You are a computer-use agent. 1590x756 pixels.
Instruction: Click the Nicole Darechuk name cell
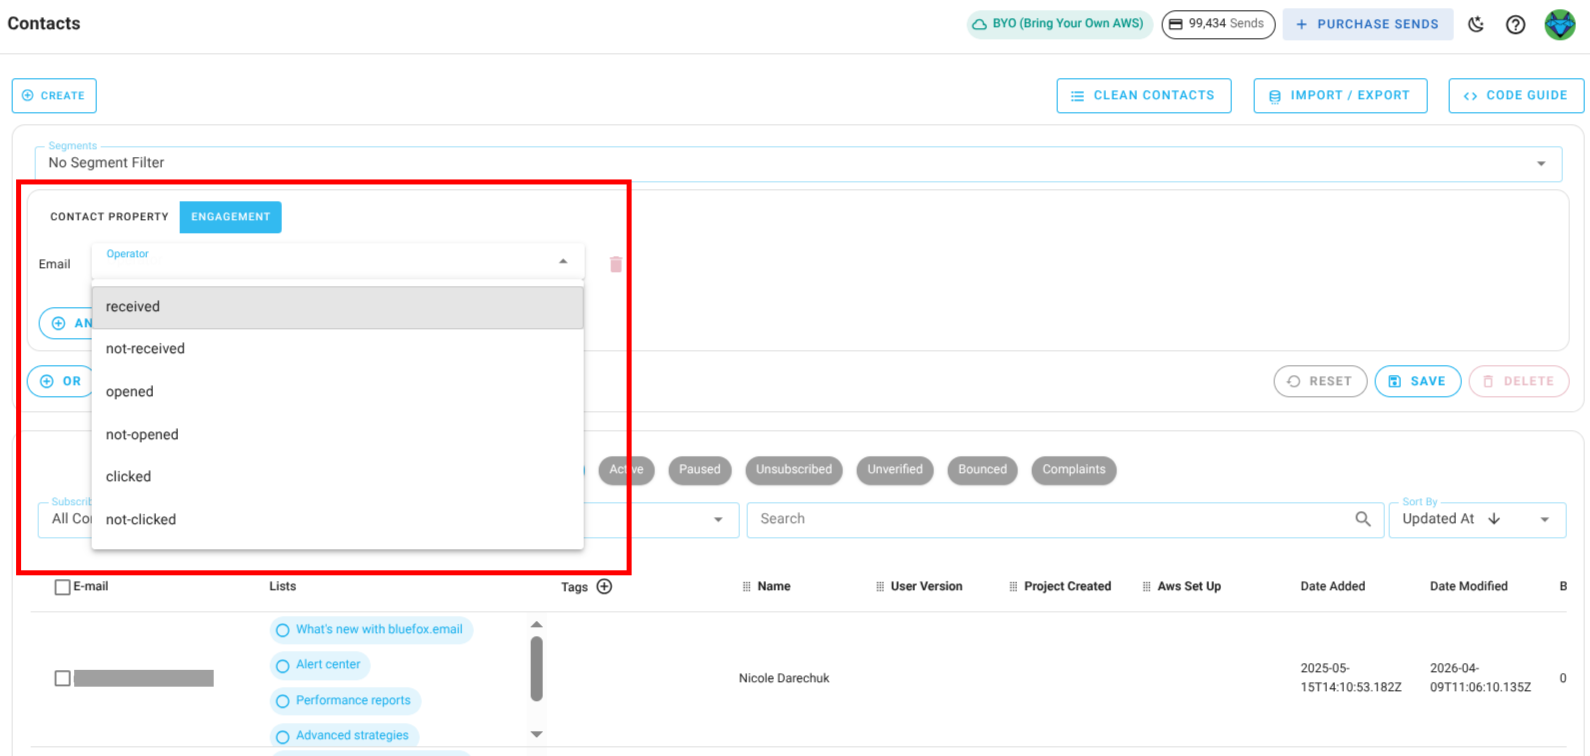[784, 679]
